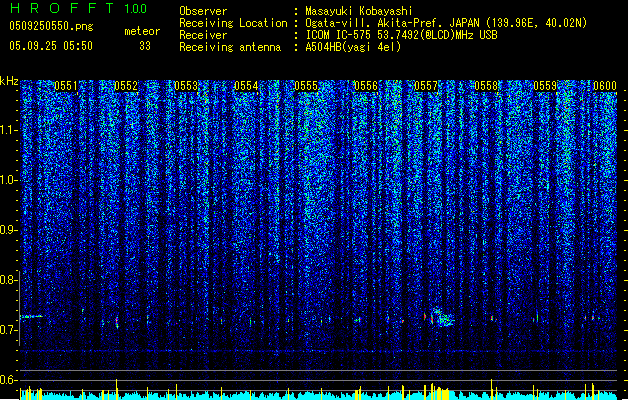The height and width of the screenshot is (400, 629).
Task: Click observer name Masayuki Kobayashi
Action: click(359, 11)
